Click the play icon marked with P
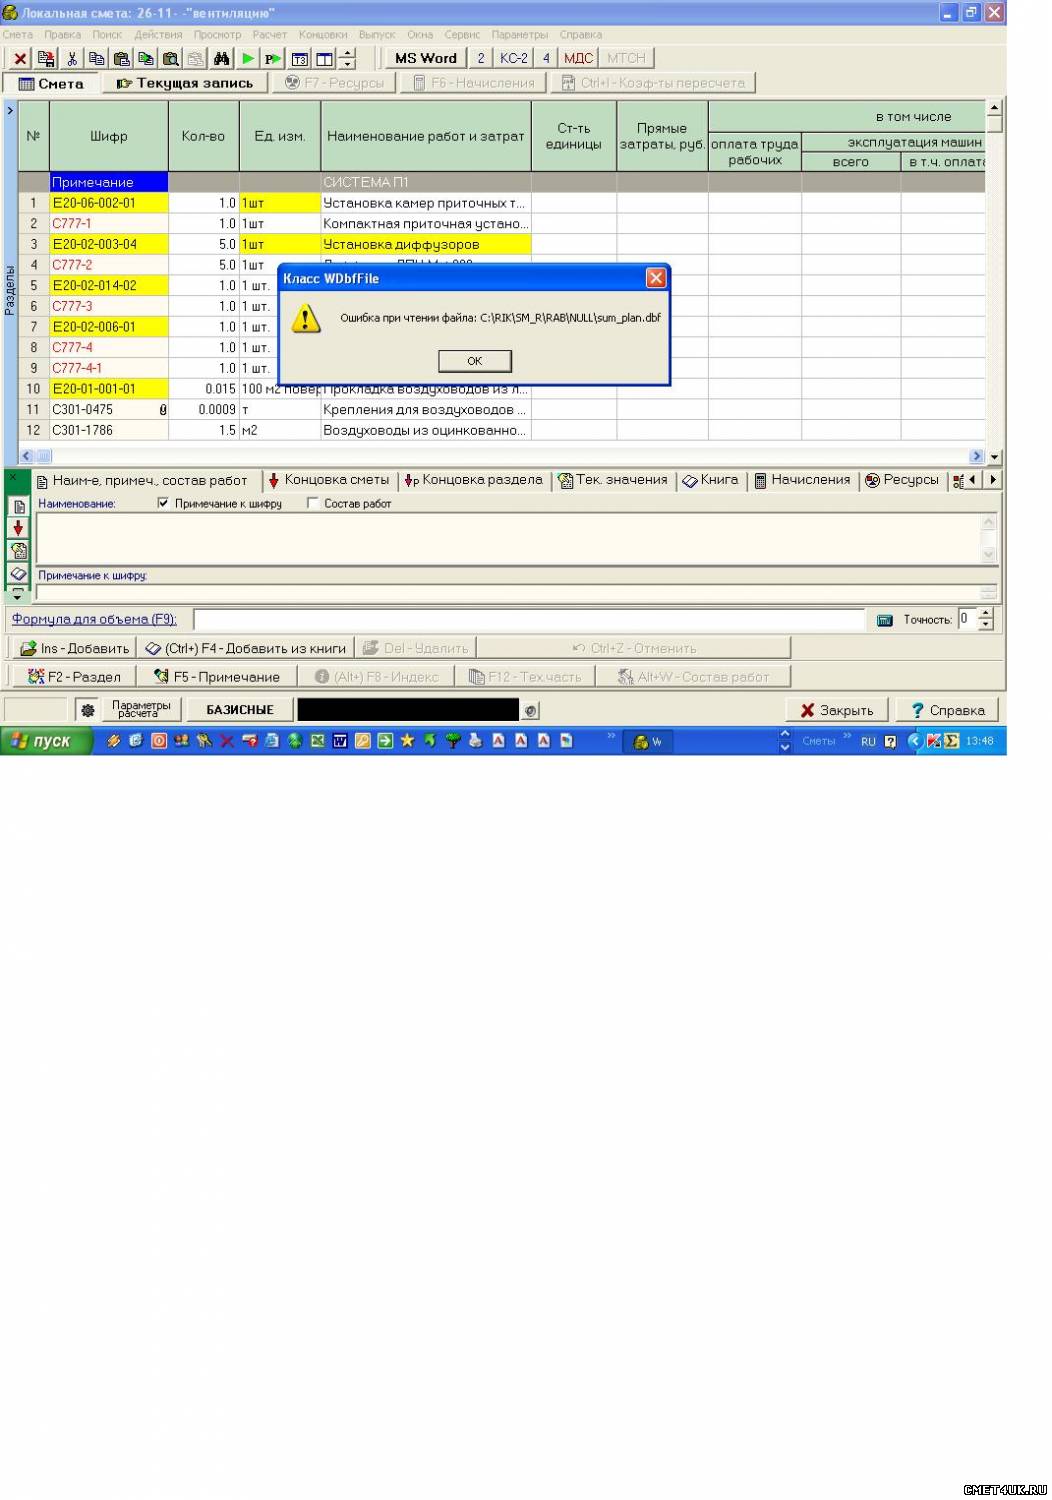1052x1500 pixels. [272, 59]
